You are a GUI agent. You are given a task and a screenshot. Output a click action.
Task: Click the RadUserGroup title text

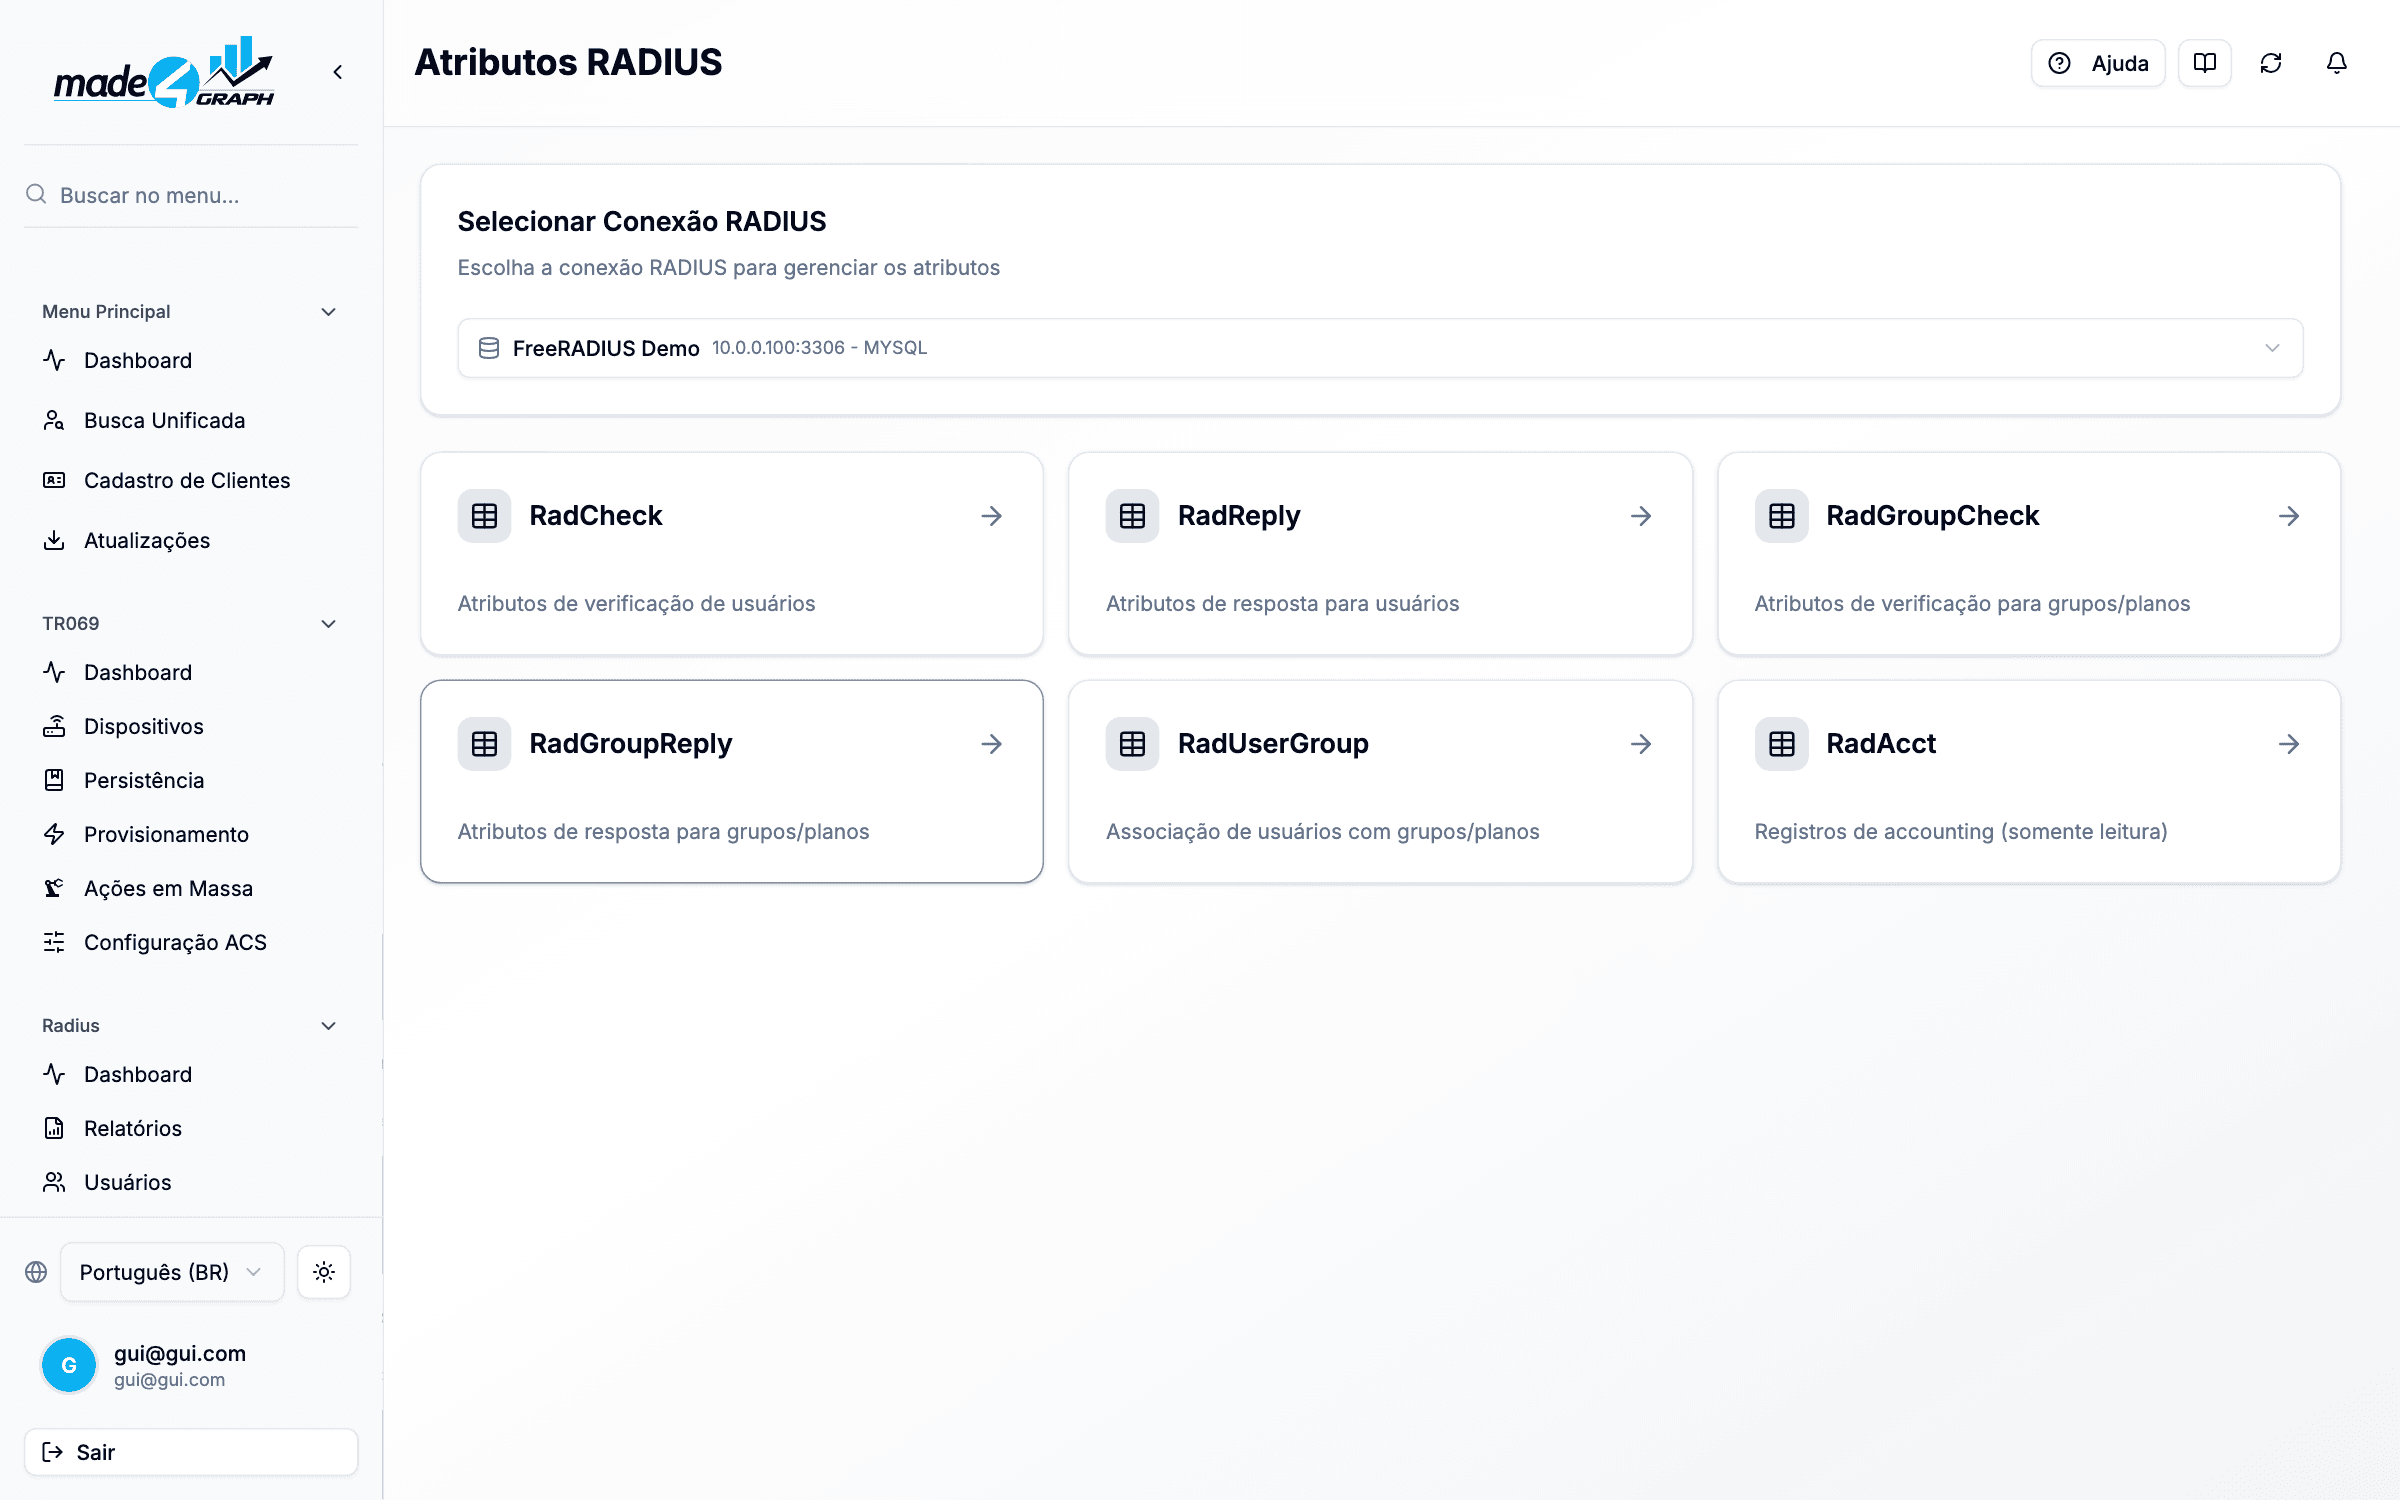coord(1273,744)
